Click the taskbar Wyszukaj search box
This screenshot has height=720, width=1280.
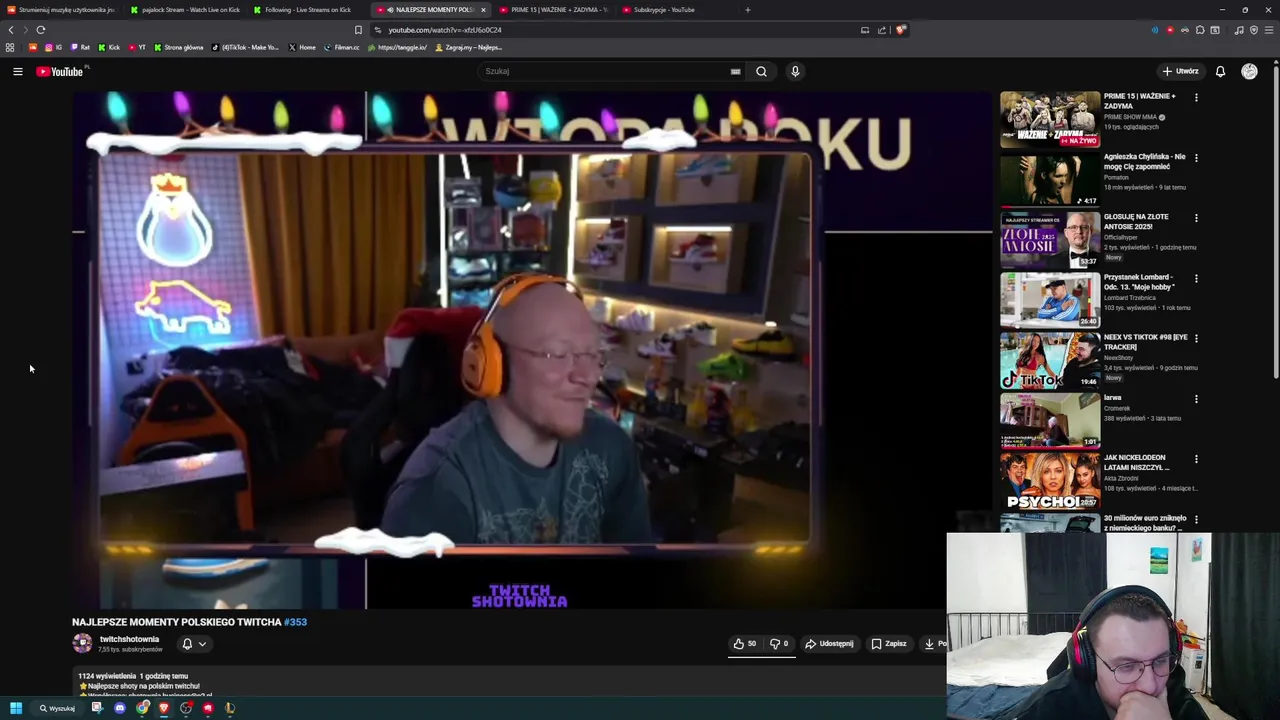(x=58, y=708)
